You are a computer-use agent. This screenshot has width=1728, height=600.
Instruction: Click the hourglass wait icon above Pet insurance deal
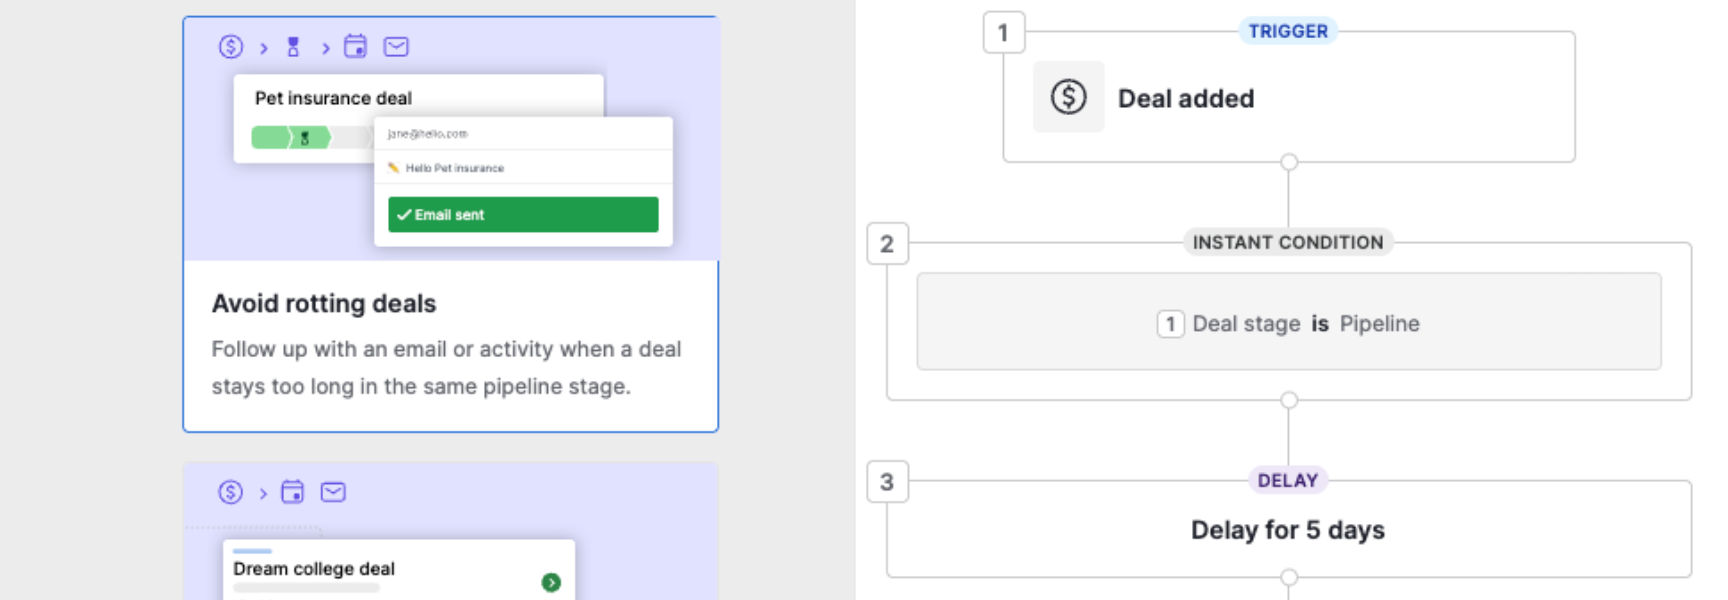[293, 46]
